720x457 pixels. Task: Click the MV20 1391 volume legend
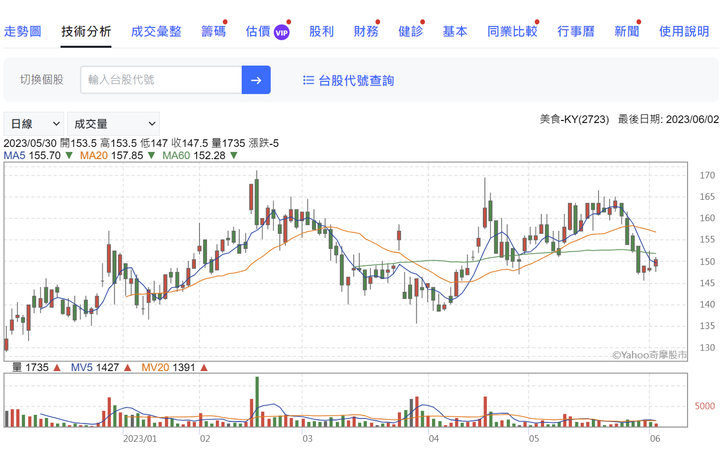click(168, 367)
